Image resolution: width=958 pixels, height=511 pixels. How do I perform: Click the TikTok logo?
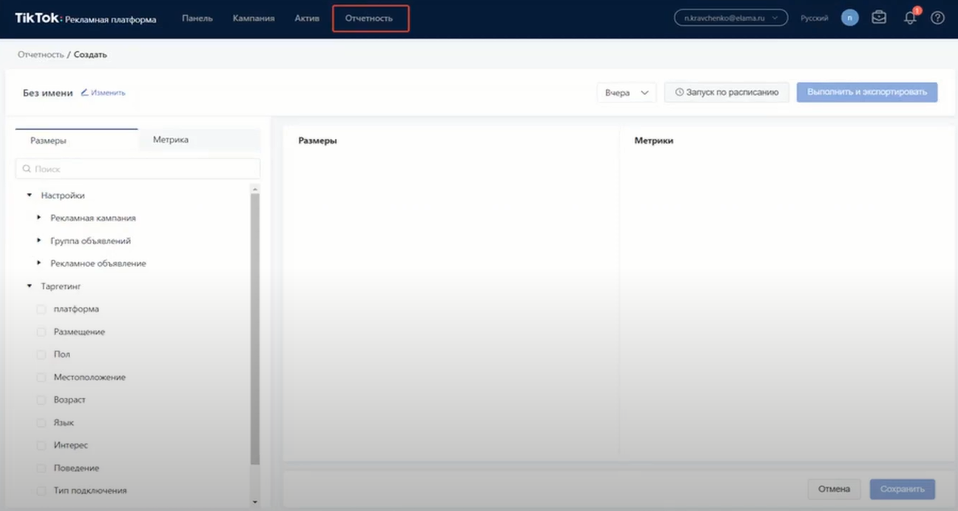tap(37, 18)
